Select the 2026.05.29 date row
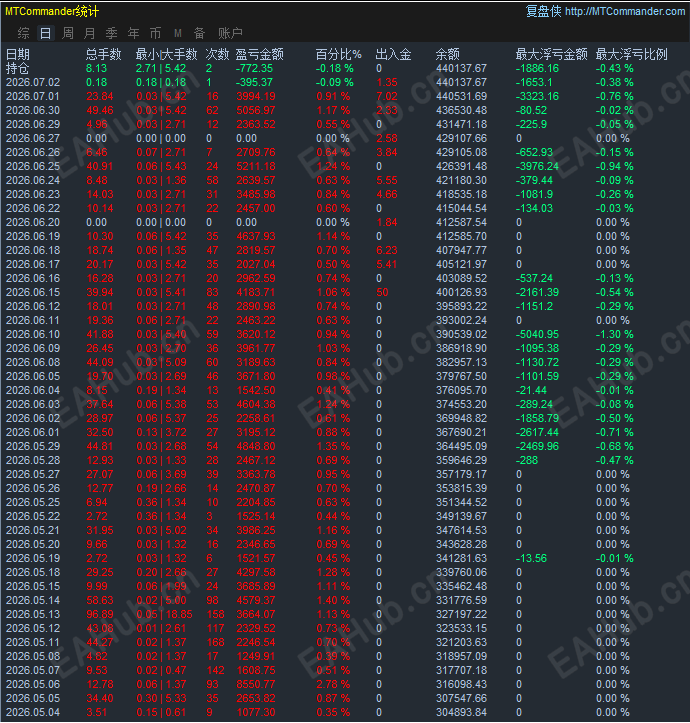The width and height of the screenshot is (690, 723). tap(33, 446)
